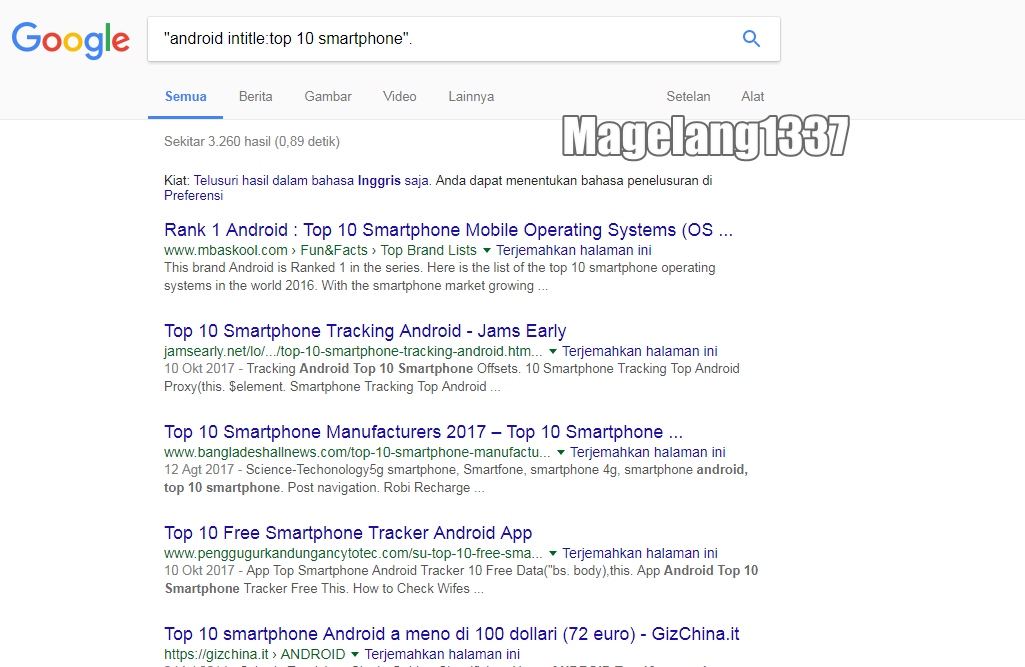Click 'Top Brand Lists' breadcrumb text
The image size is (1025, 667).
tap(428, 250)
